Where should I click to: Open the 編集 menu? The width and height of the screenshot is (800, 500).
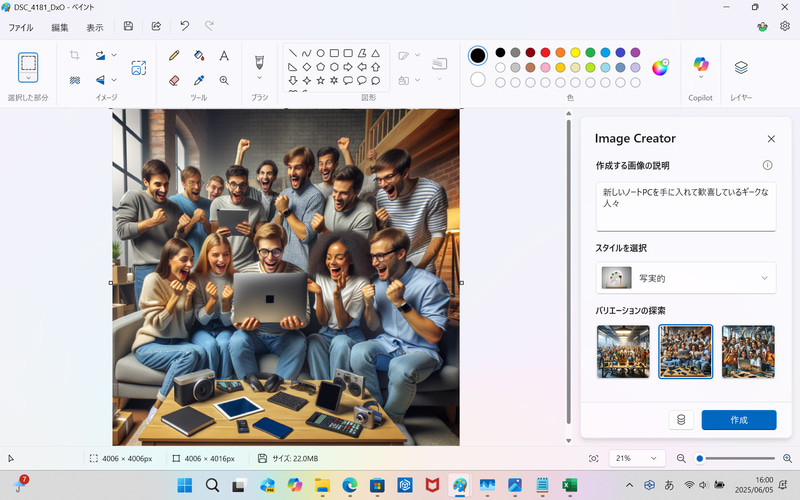60,28
